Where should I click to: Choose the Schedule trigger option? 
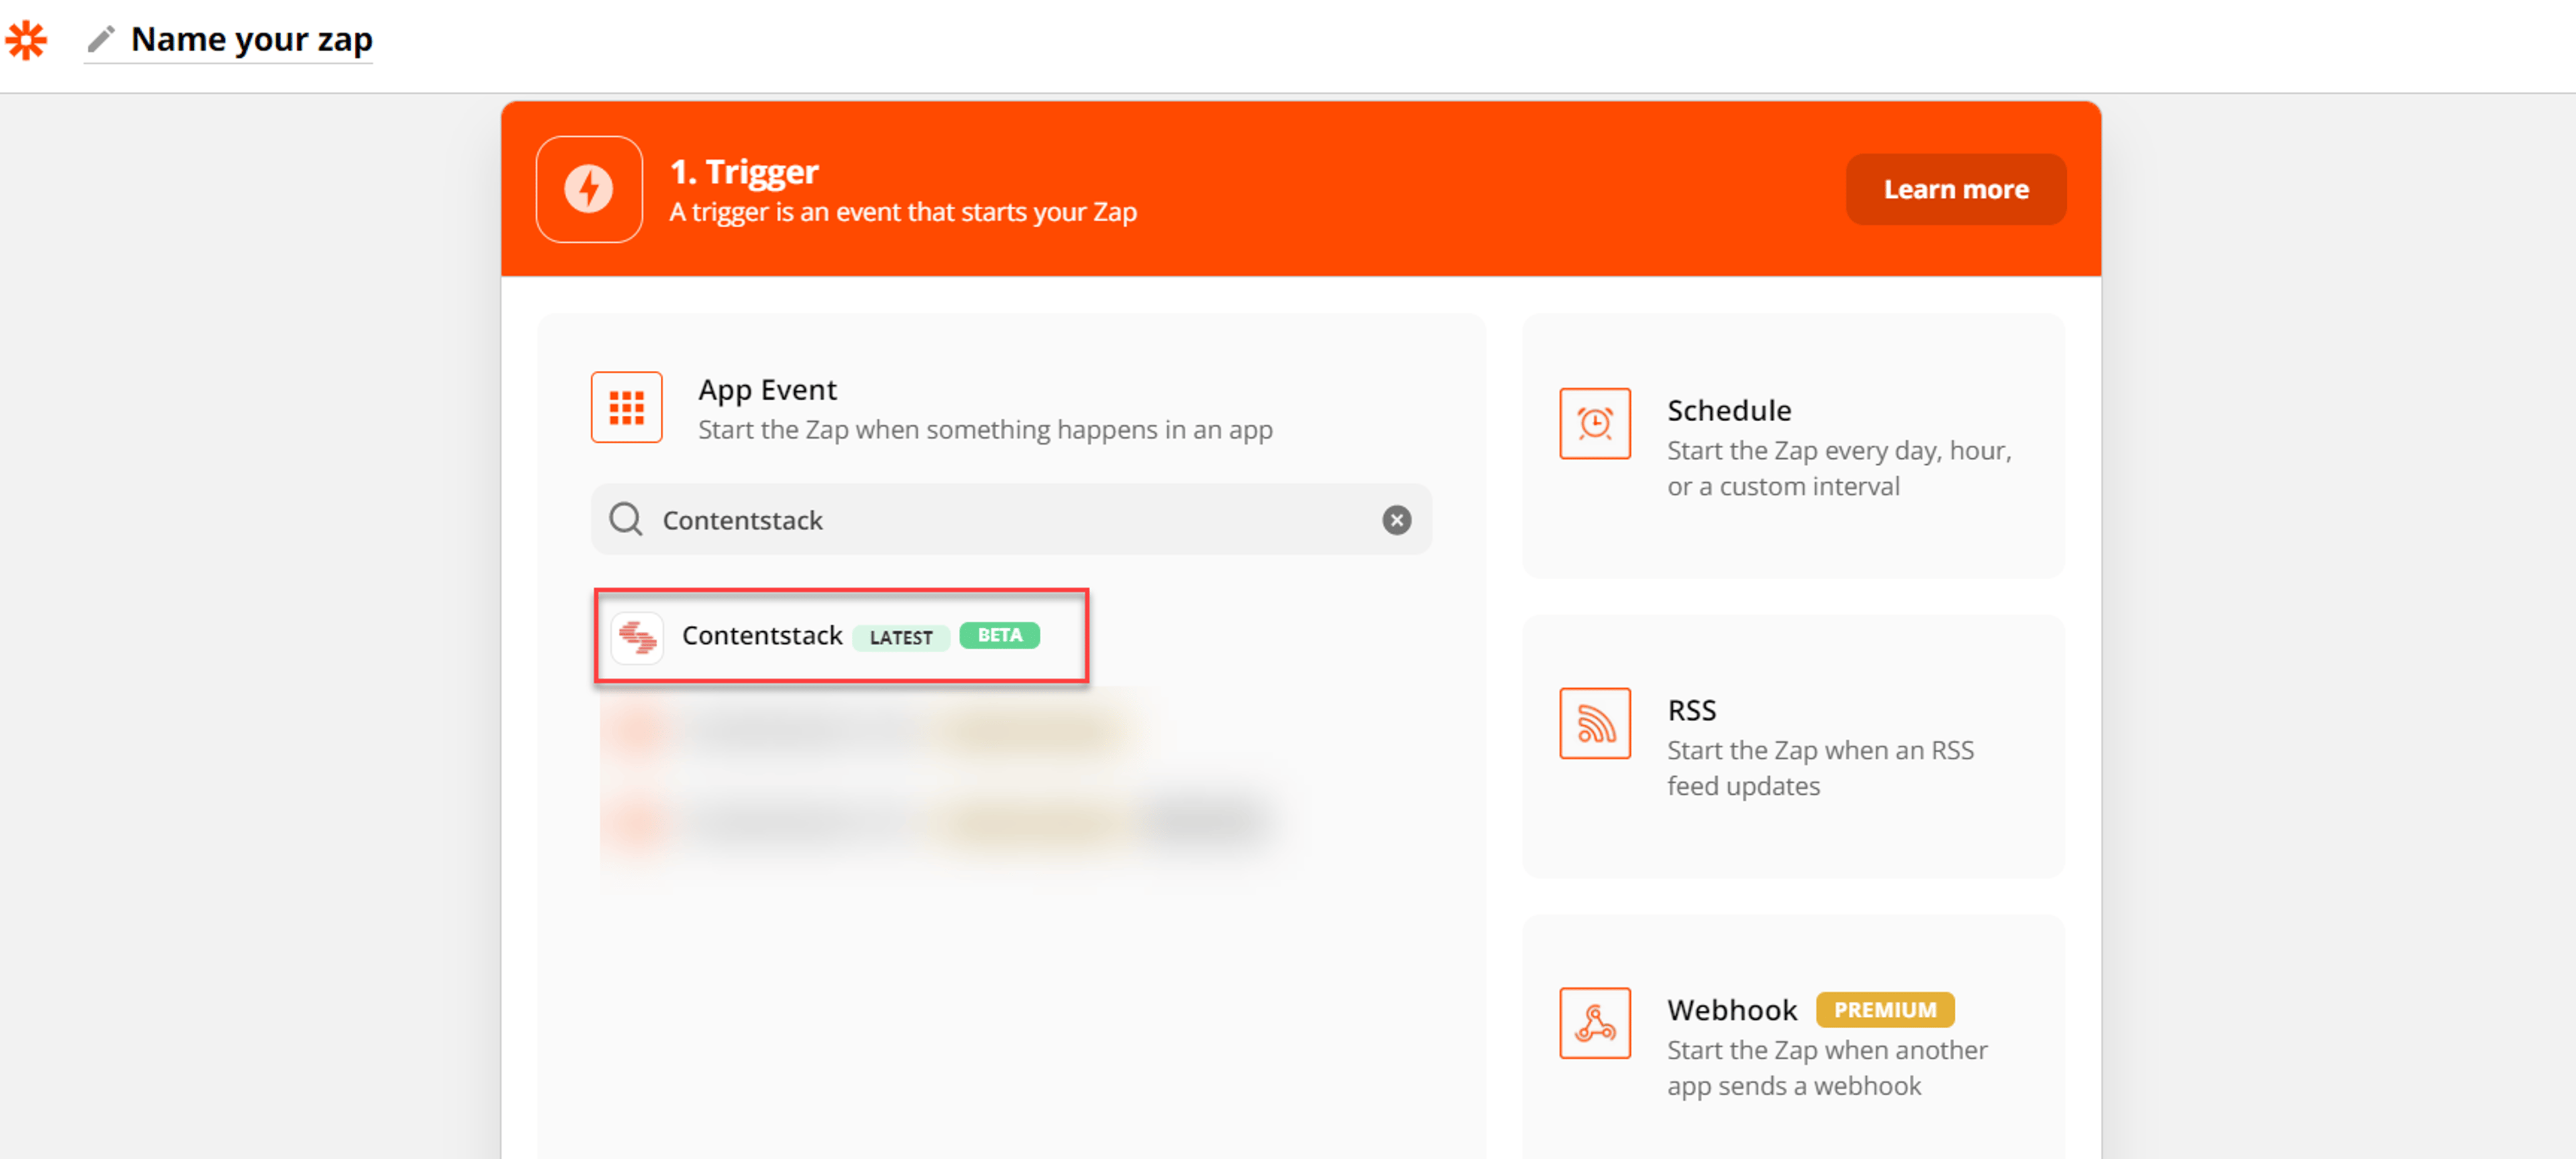[1793, 446]
